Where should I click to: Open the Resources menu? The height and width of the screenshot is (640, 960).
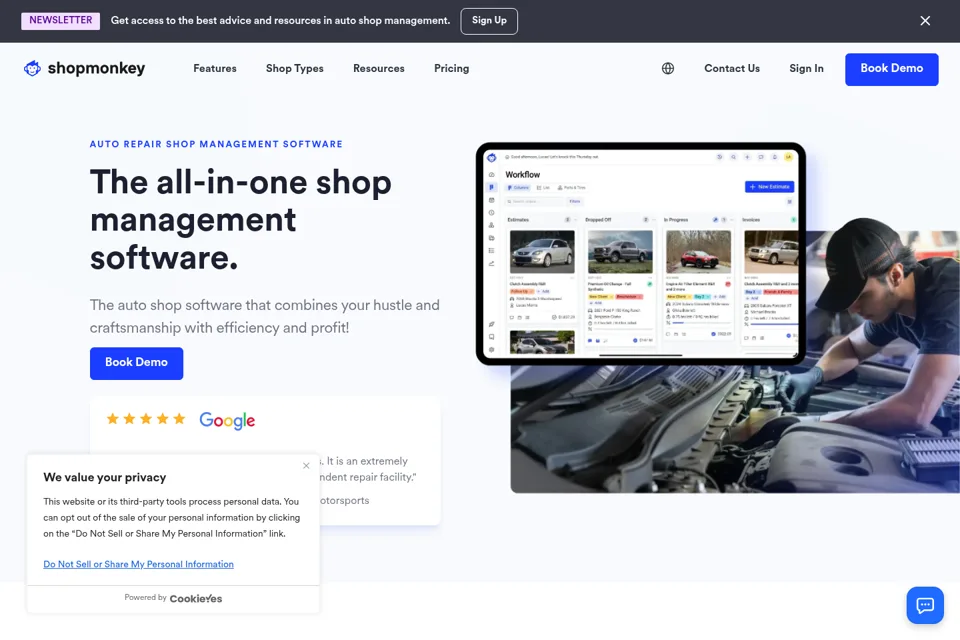tap(378, 69)
